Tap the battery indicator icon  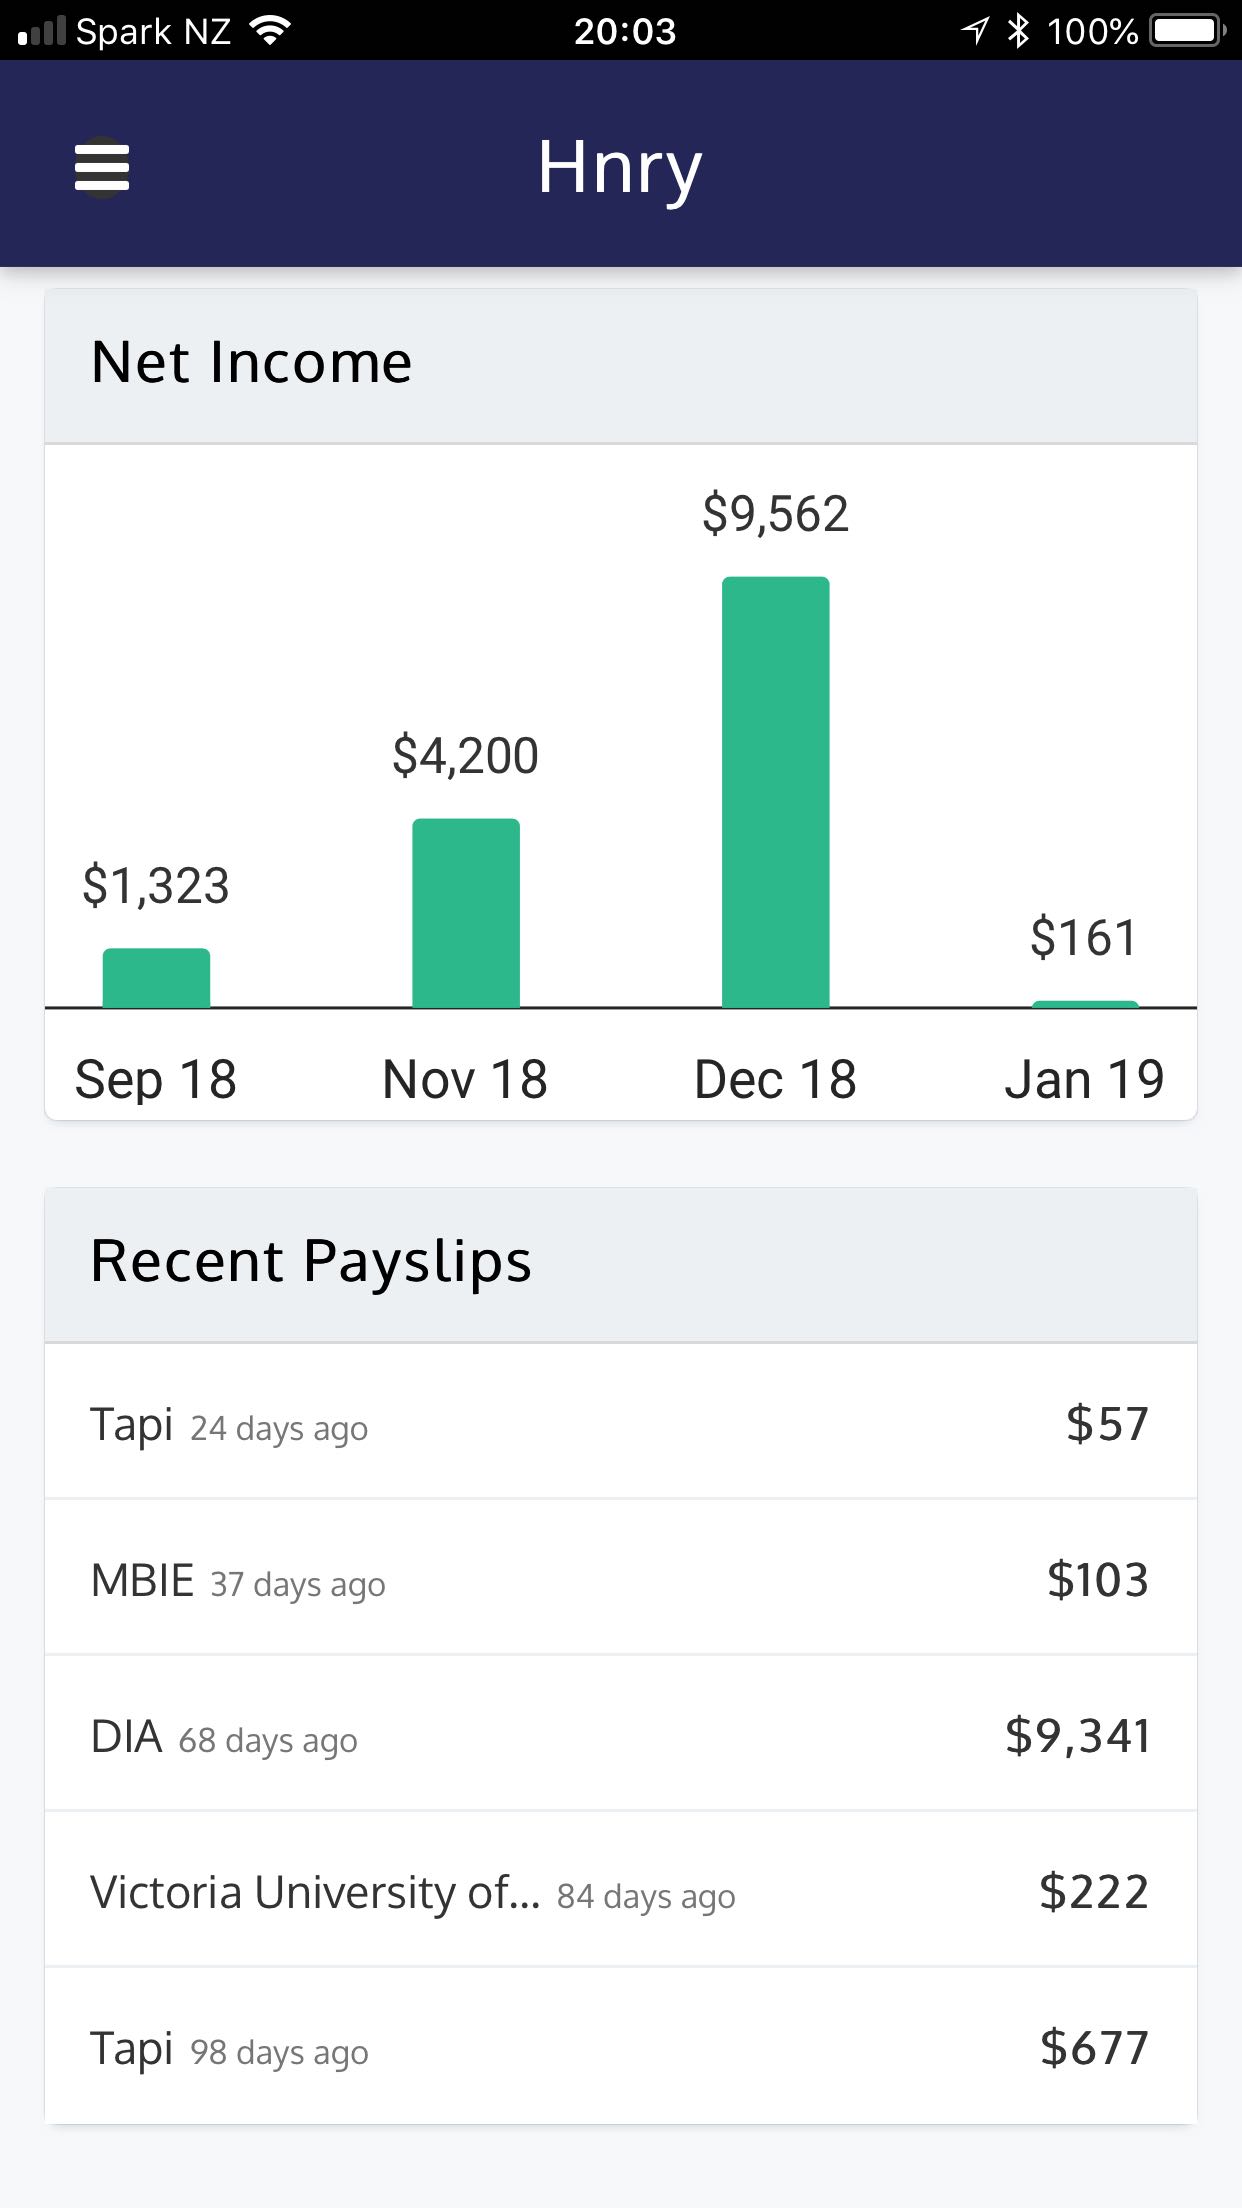click(1187, 31)
